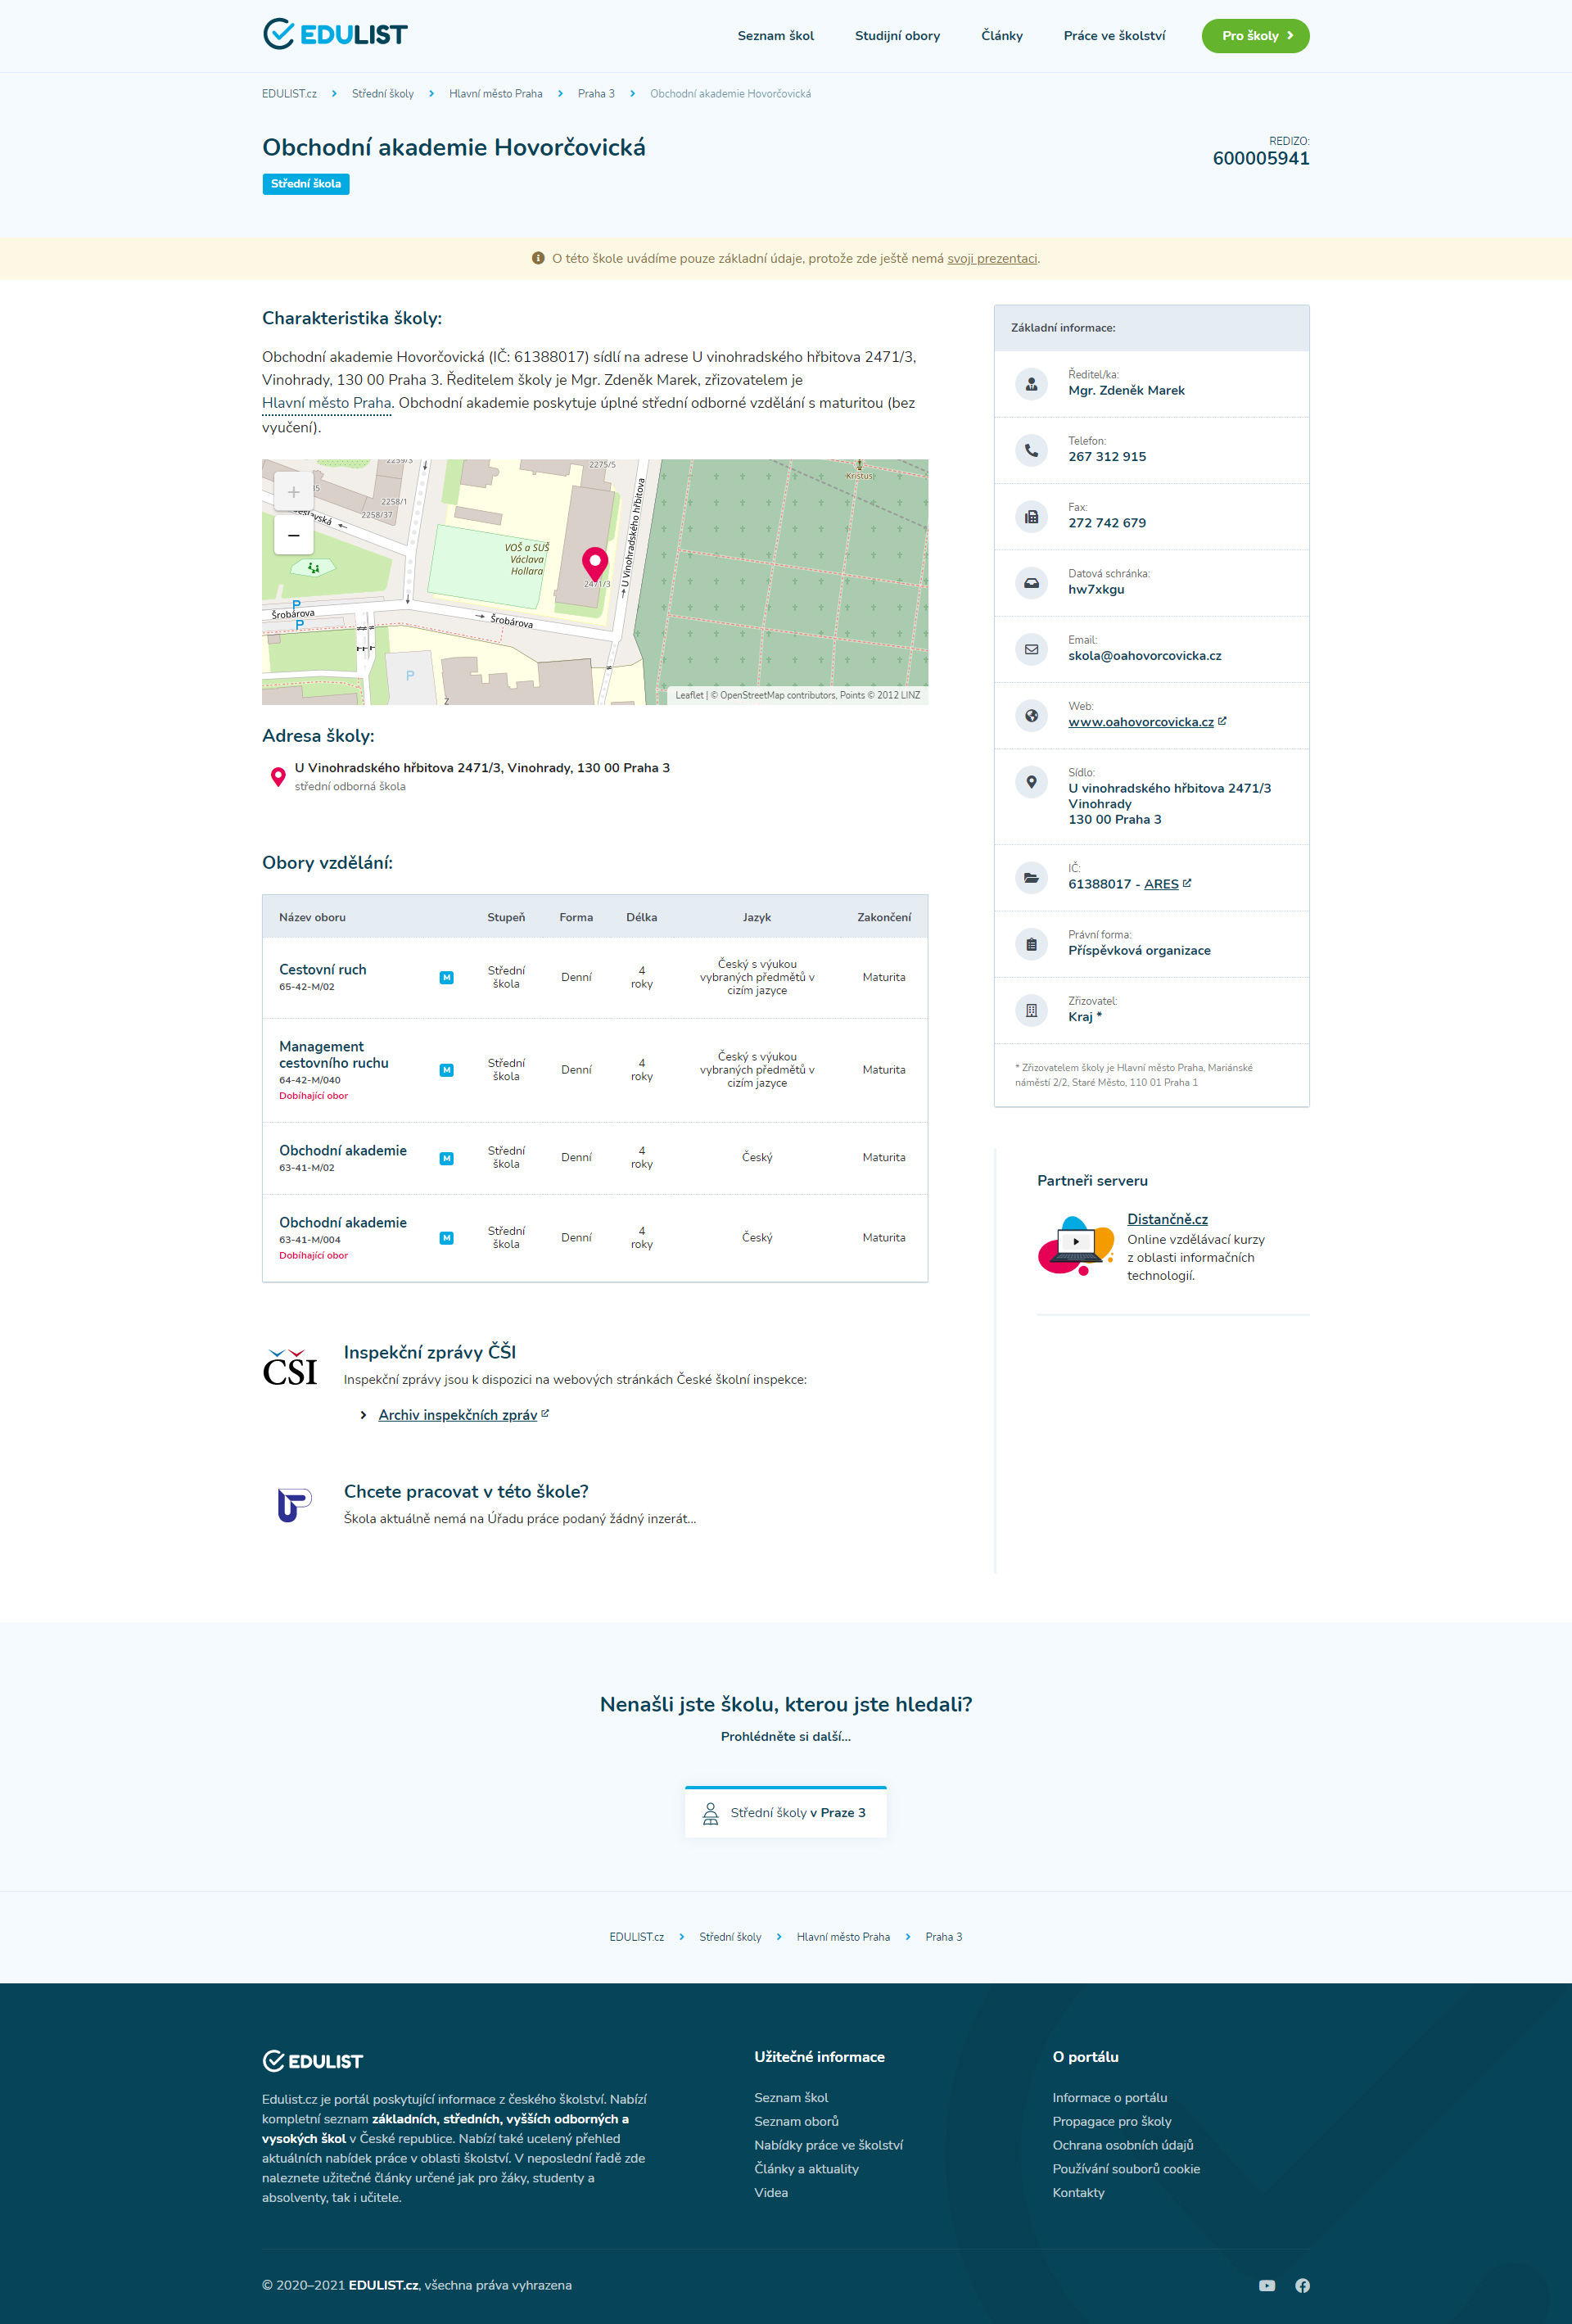Zoom in on the map
1572x2324 pixels.
click(x=293, y=492)
